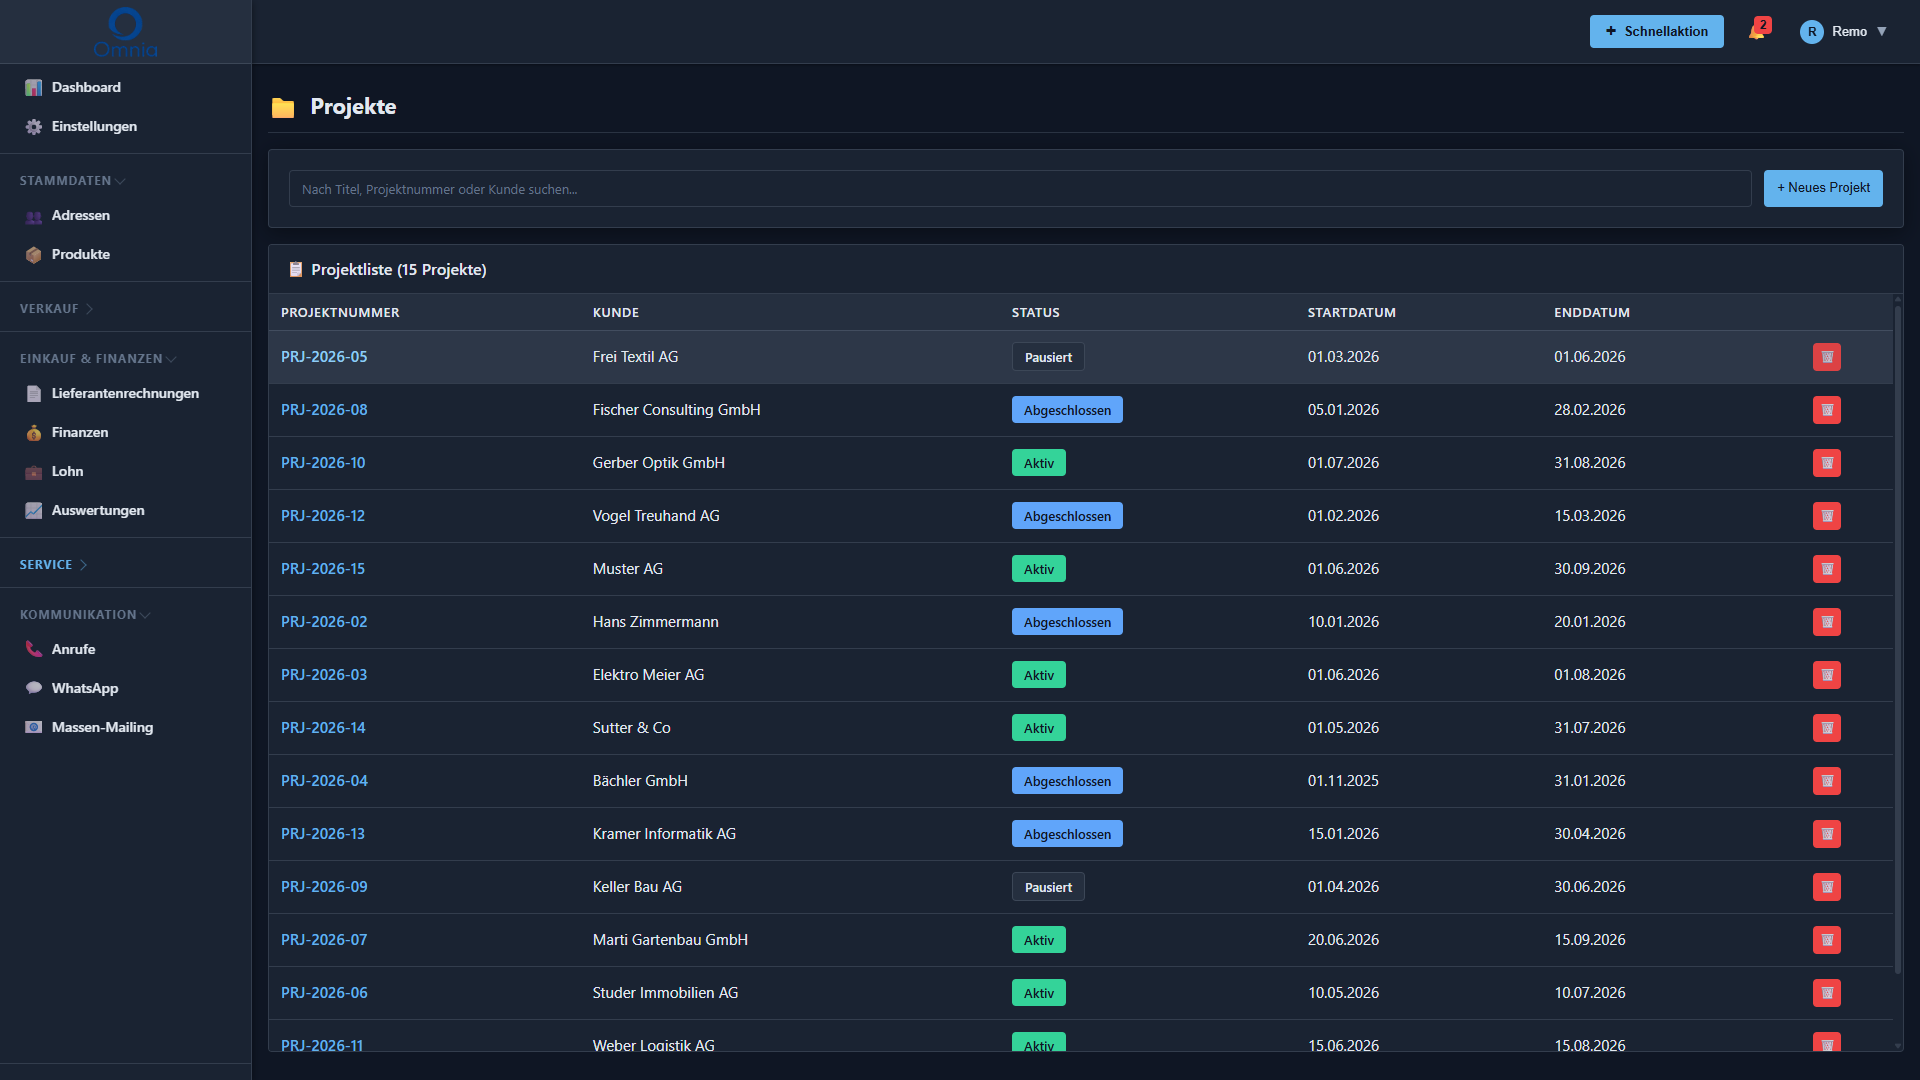Screen dimensions: 1920x1080
Task: Click the Anrufe phone icon
Action: tap(34, 650)
